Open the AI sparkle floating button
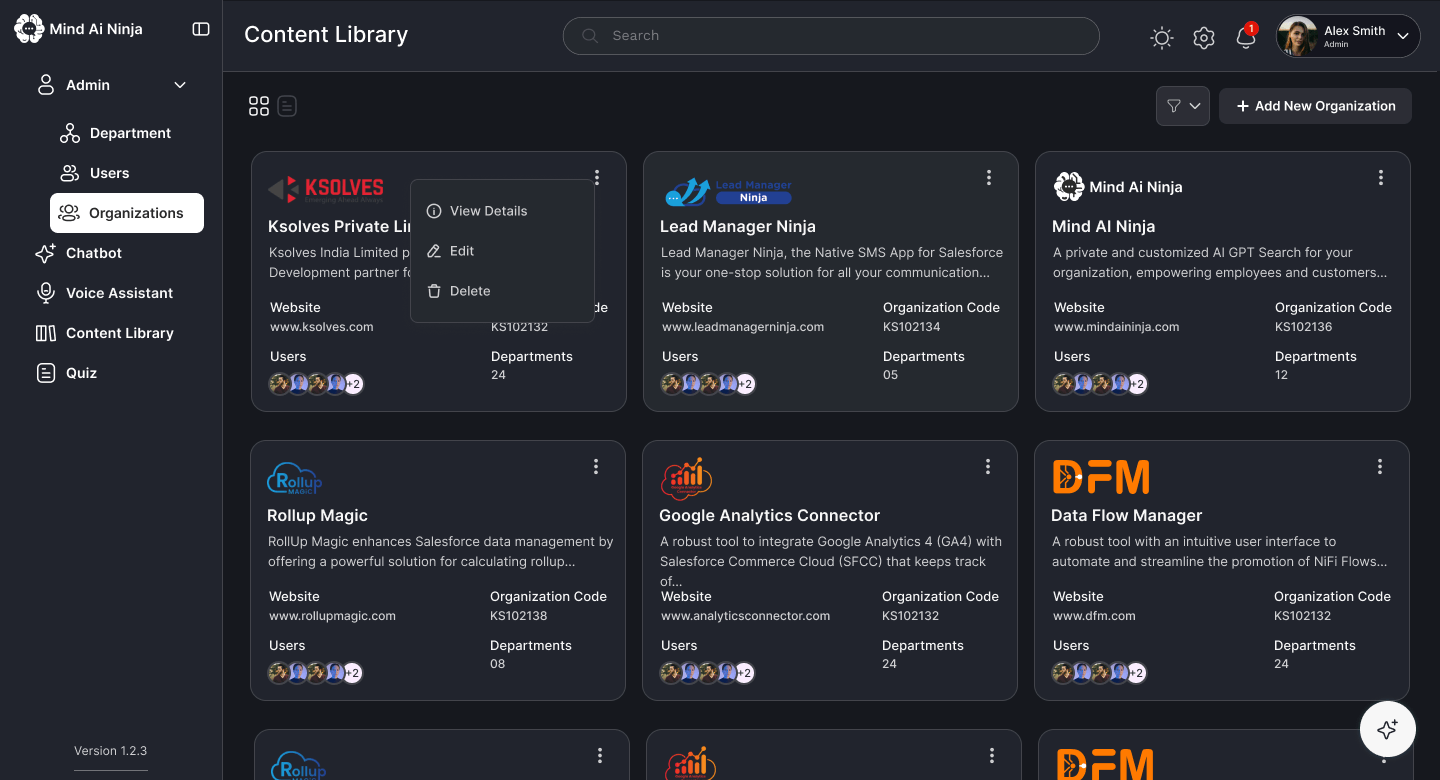Image resolution: width=1440 pixels, height=780 pixels. (x=1387, y=729)
